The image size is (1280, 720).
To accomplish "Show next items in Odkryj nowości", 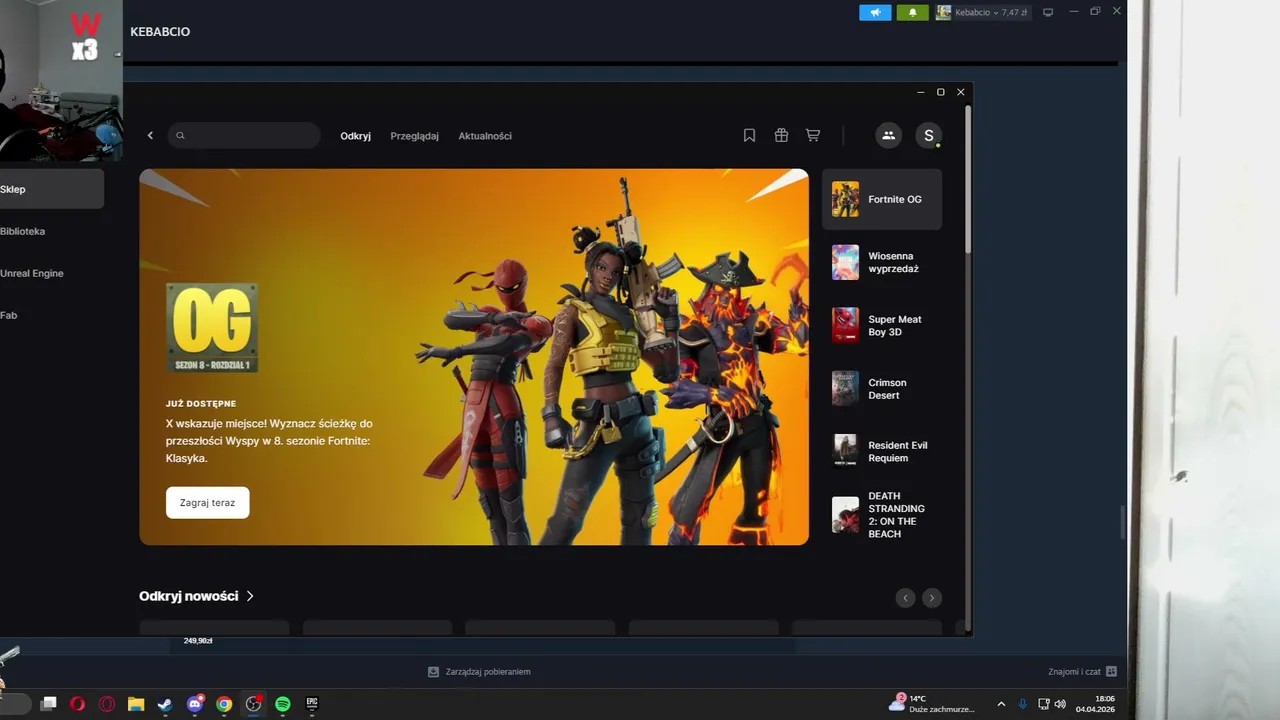I will pos(932,598).
